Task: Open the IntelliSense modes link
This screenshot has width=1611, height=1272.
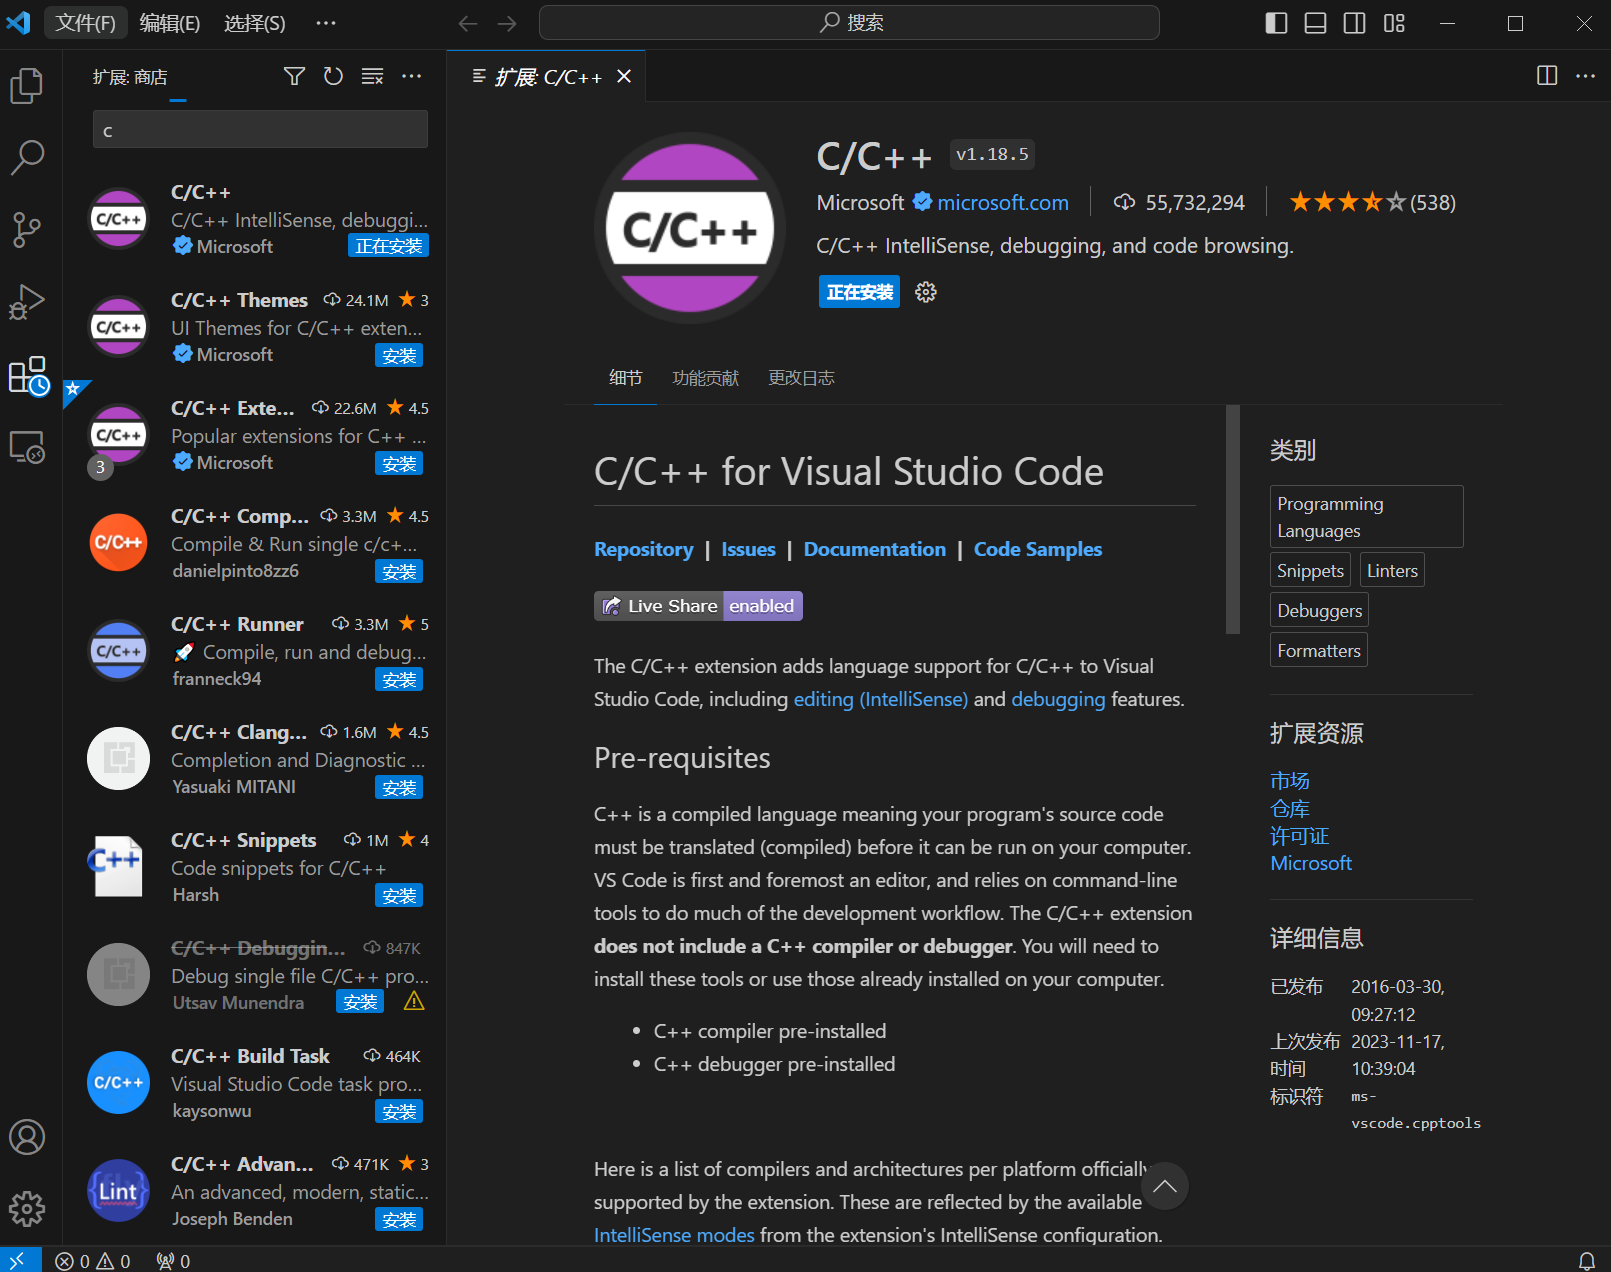Action: (x=674, y=1235)
